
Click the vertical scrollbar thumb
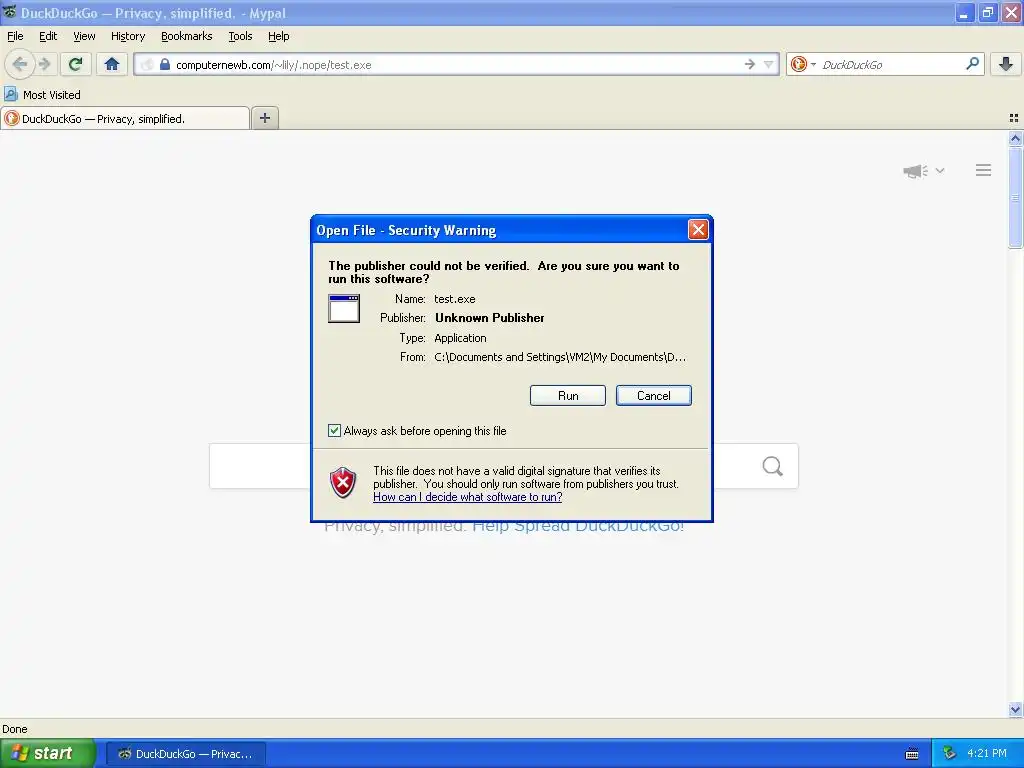[x=1015, y=198]
